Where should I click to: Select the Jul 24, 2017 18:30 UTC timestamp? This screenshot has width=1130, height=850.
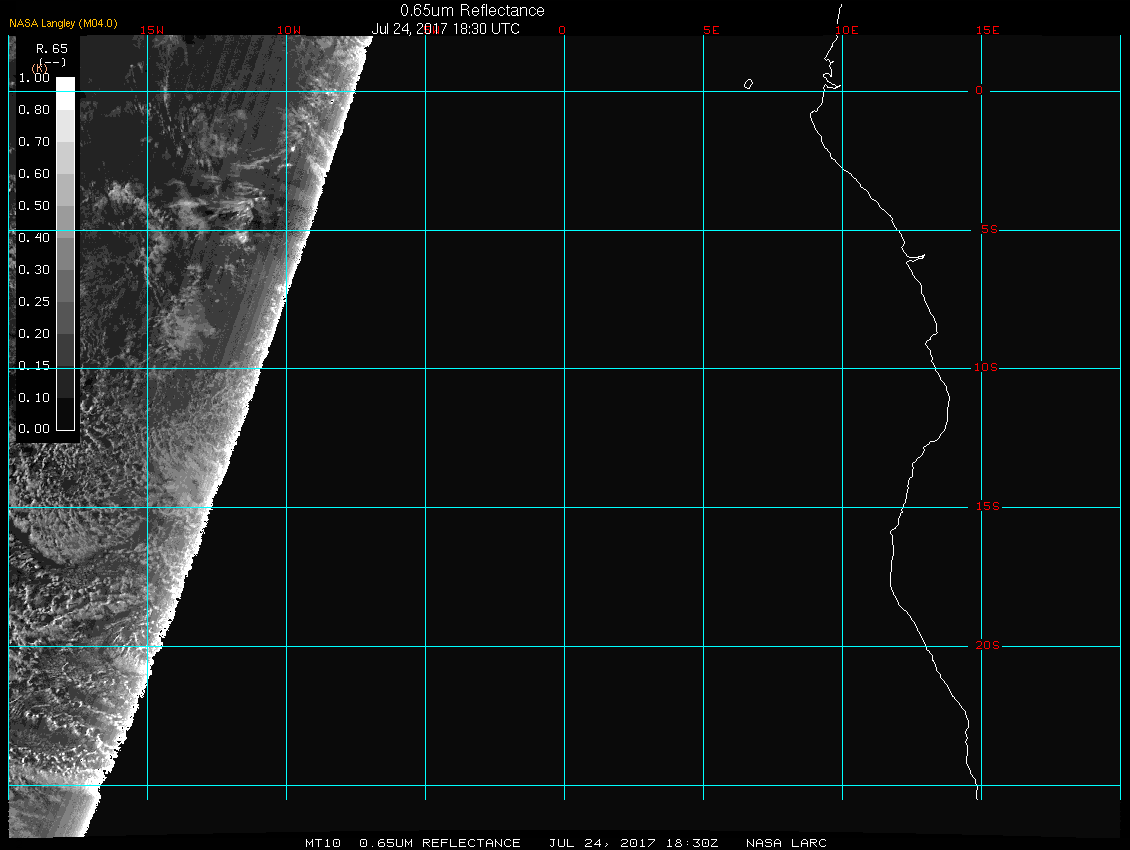(446, 28)
